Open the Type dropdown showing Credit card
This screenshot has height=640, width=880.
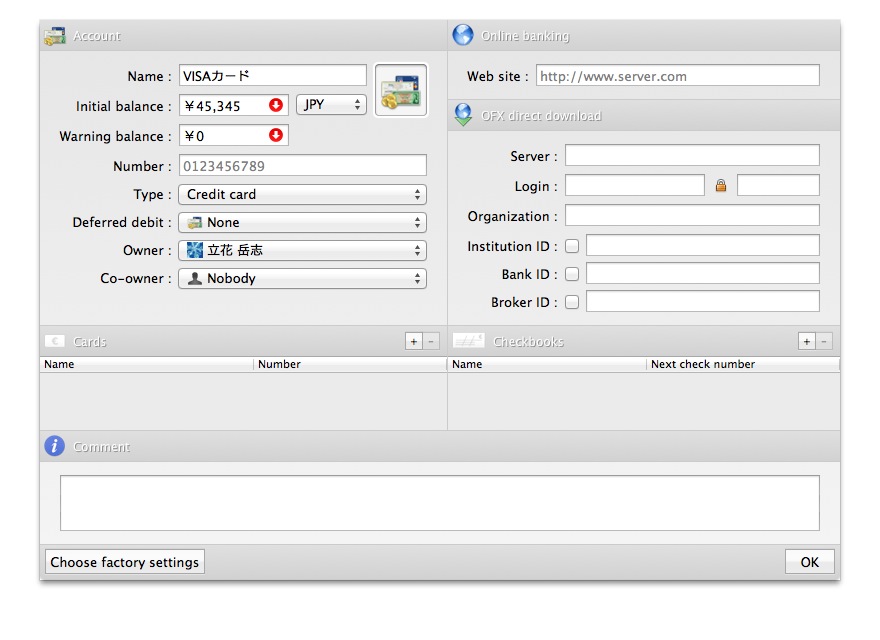(x=302, y=194)
